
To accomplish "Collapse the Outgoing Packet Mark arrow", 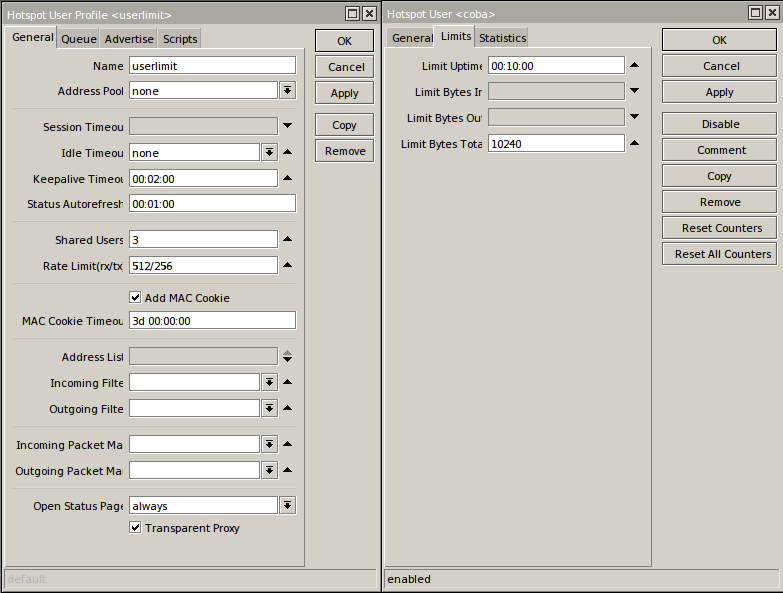I will [x=288, y=470].
